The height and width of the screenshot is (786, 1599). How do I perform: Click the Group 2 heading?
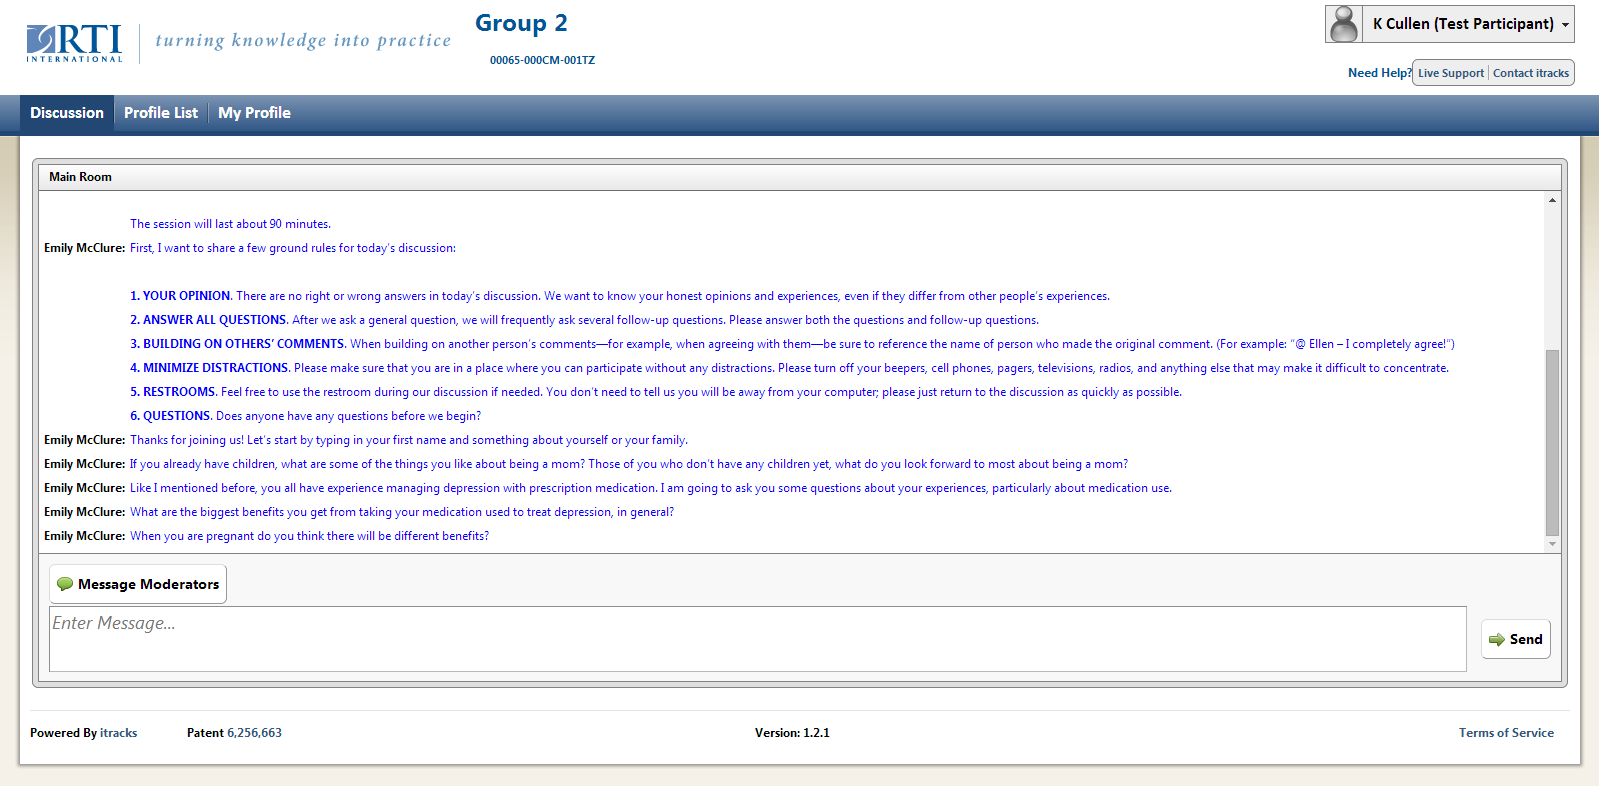(x=521, y=23)
